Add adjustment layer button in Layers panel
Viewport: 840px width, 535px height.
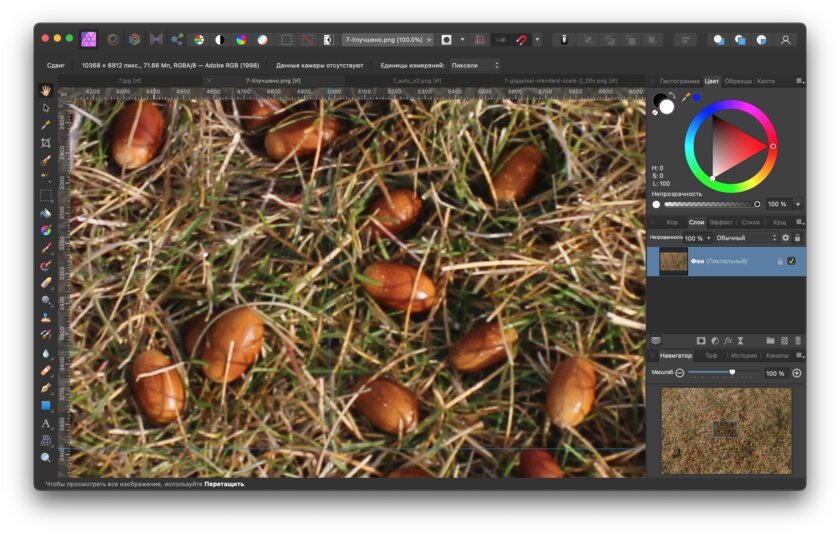point(715,341)
